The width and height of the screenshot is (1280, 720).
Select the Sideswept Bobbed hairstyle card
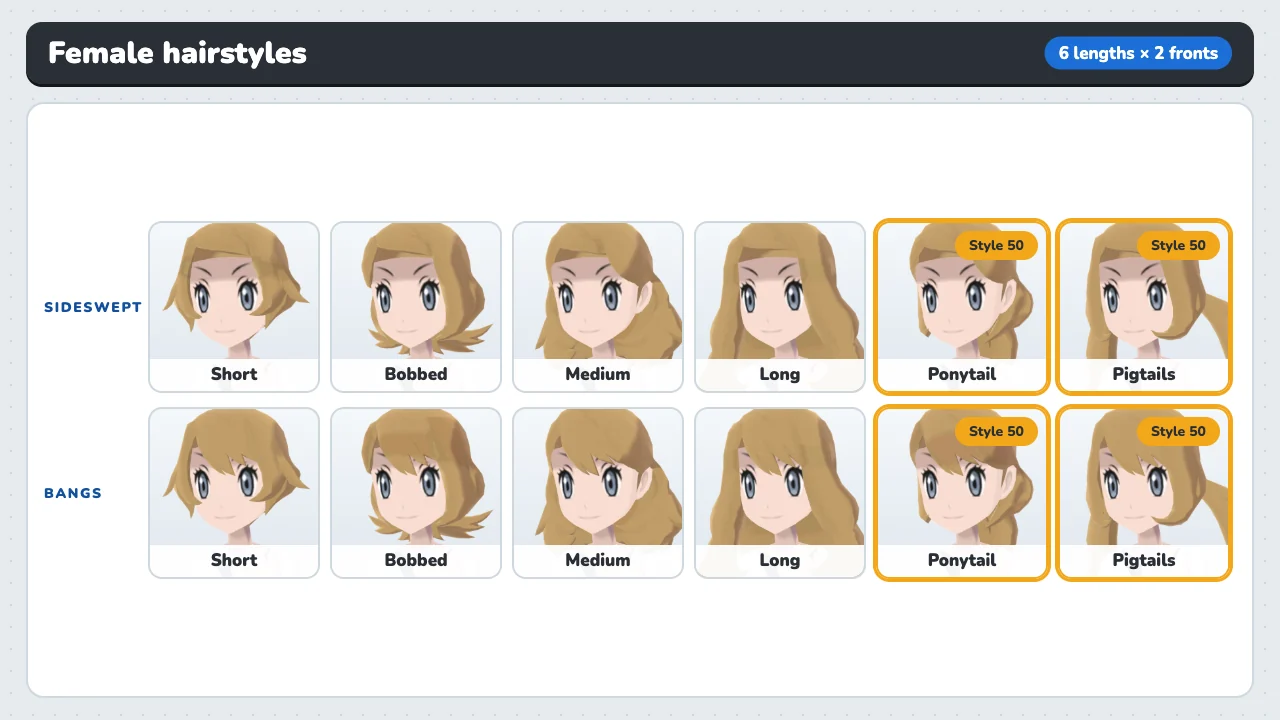tap(416, 307)
